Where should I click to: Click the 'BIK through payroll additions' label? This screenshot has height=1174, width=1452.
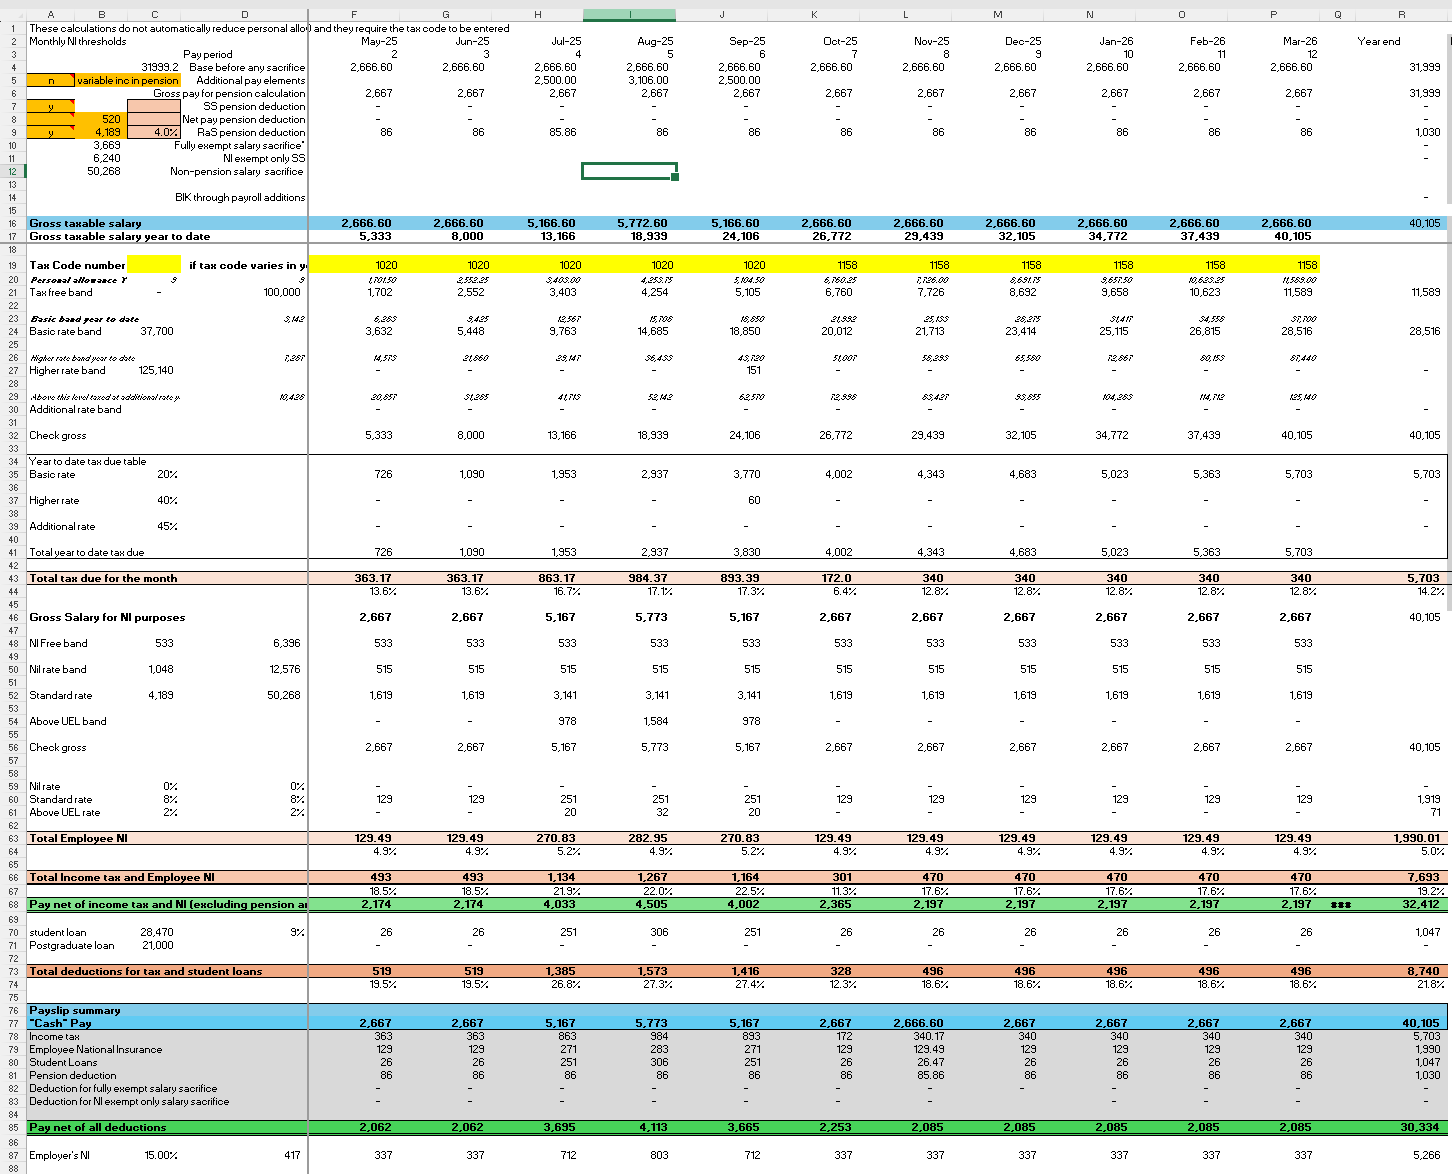240,197
